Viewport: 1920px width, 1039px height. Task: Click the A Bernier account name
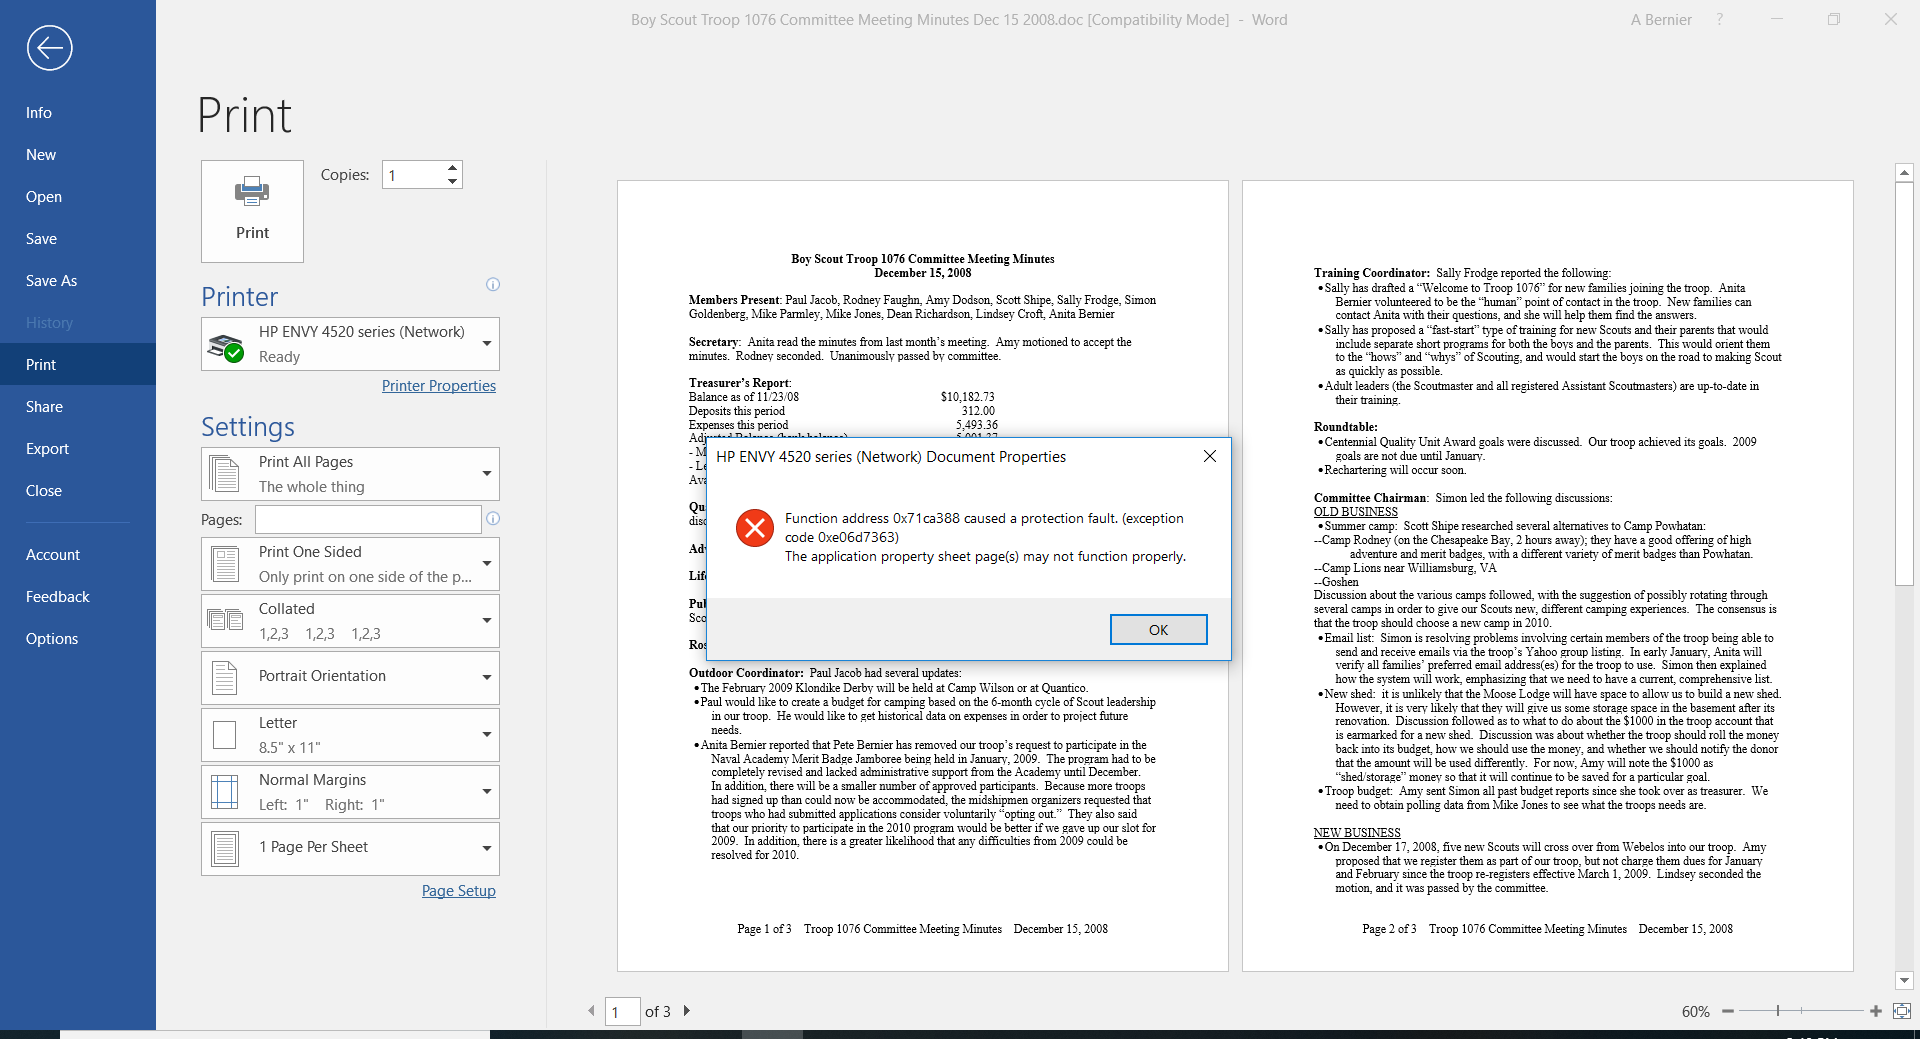pyautogui.click(x=1661, y=20)
